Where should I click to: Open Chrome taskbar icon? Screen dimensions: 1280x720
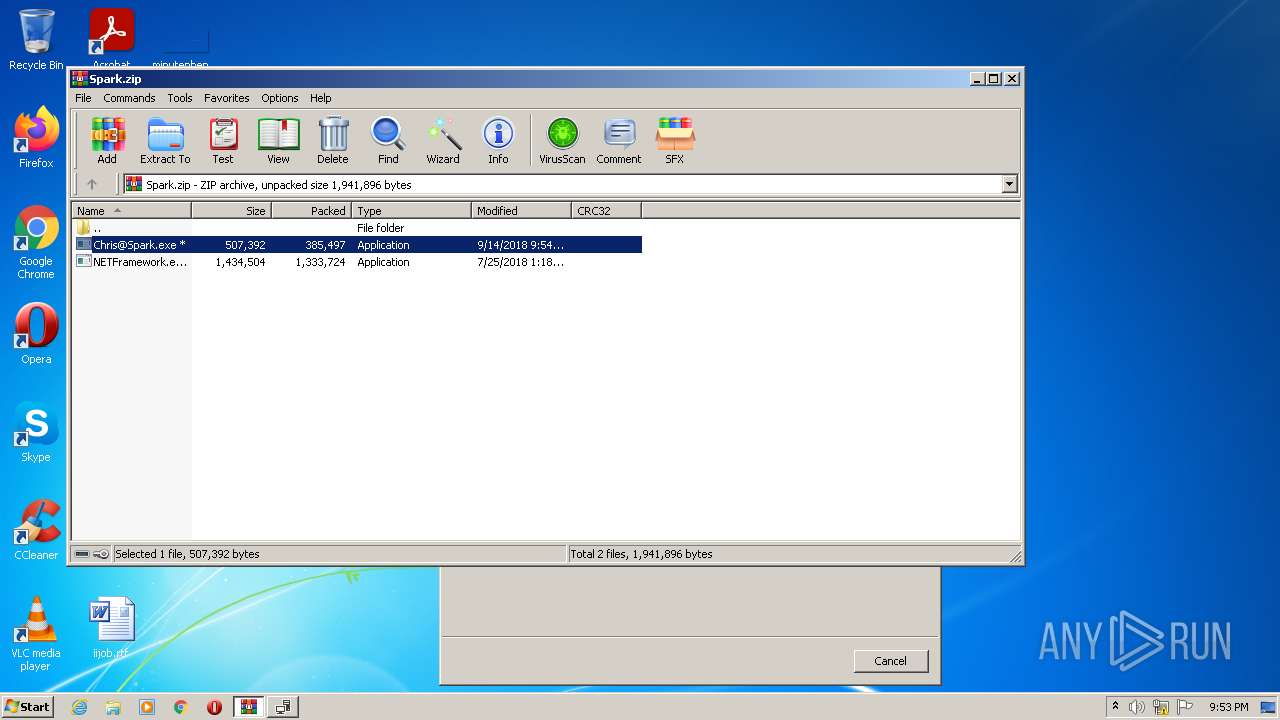(x=181, y=707)
